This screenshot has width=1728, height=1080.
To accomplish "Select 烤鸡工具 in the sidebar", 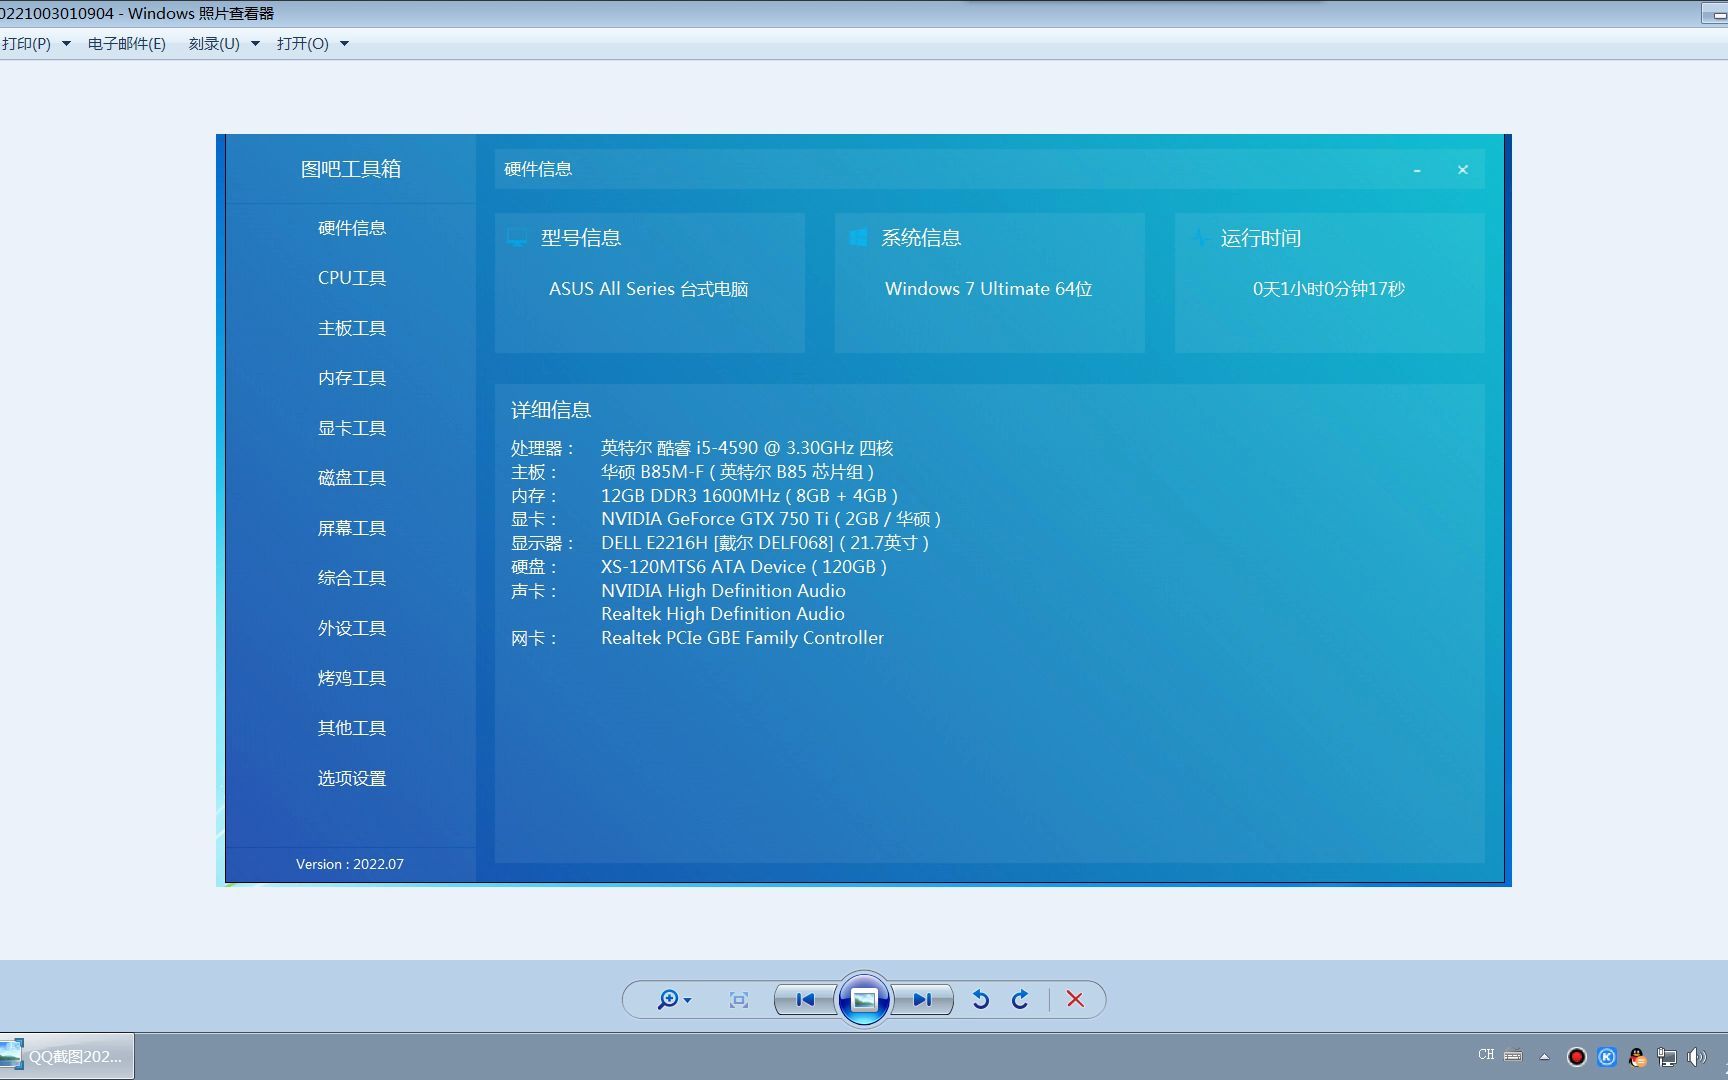I will point(351,678).
